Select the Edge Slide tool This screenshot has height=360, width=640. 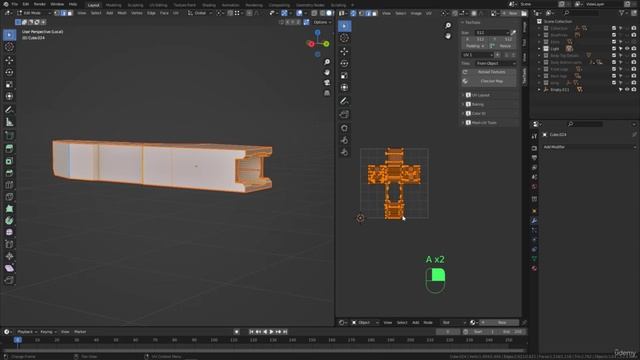(9, 244)
